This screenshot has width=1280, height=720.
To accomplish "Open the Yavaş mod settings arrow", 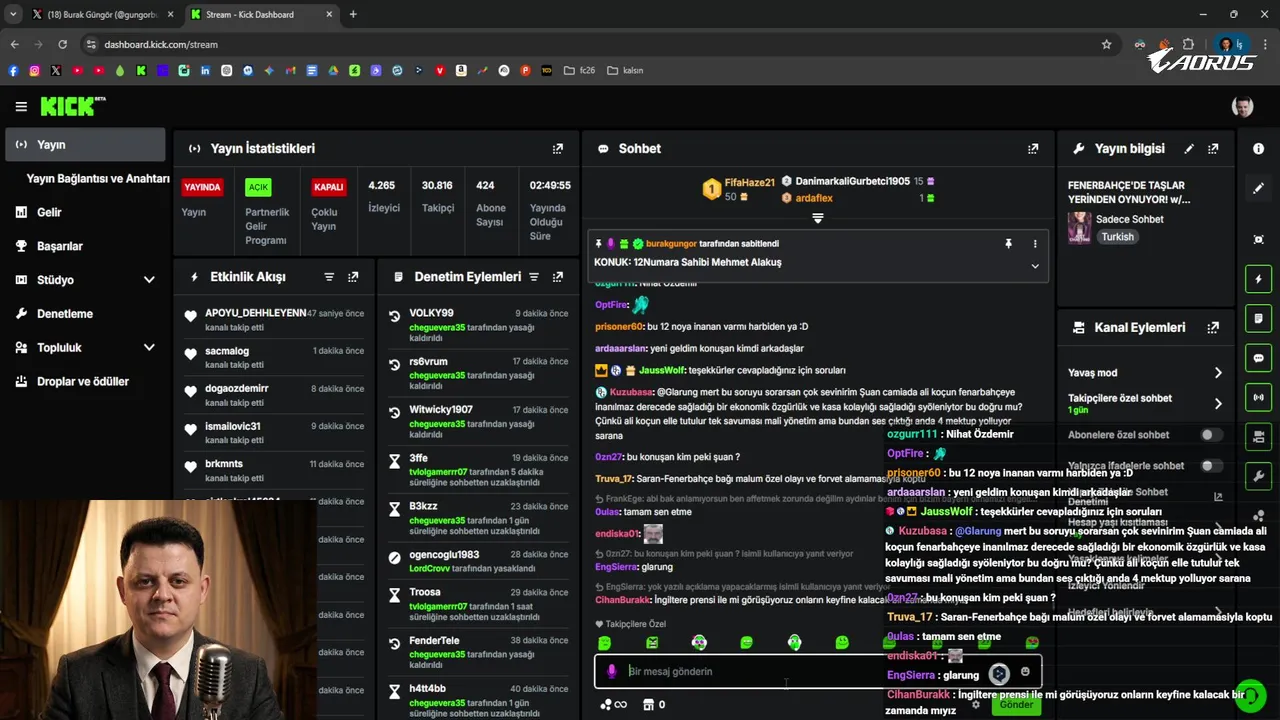I will [x=1218, y=373].
